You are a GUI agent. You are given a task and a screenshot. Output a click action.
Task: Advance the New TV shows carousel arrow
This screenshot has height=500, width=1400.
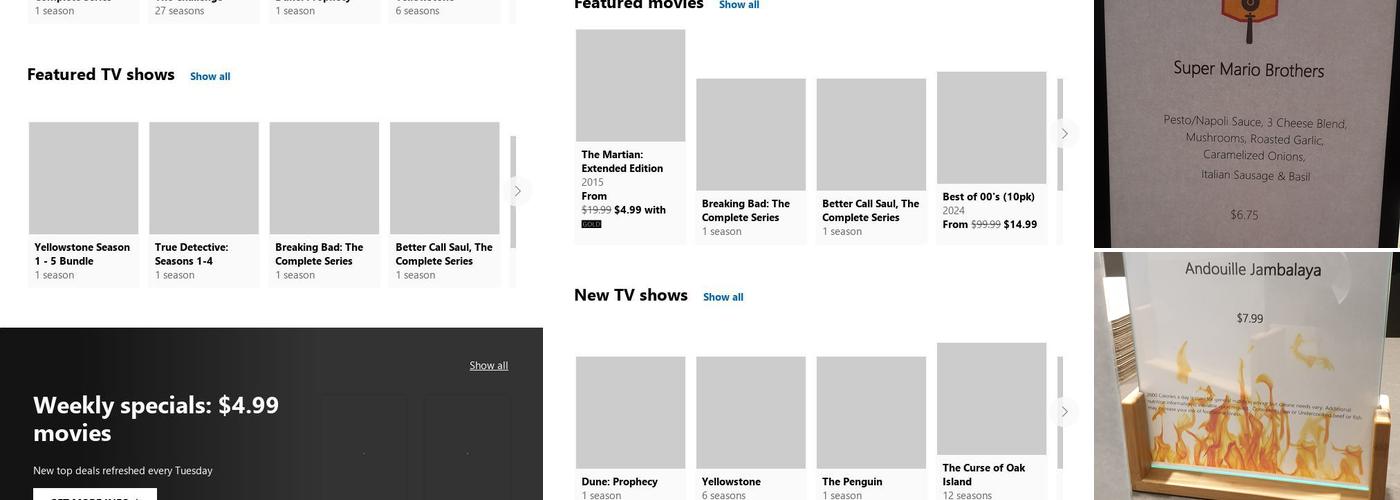[x=1064, y=412]
